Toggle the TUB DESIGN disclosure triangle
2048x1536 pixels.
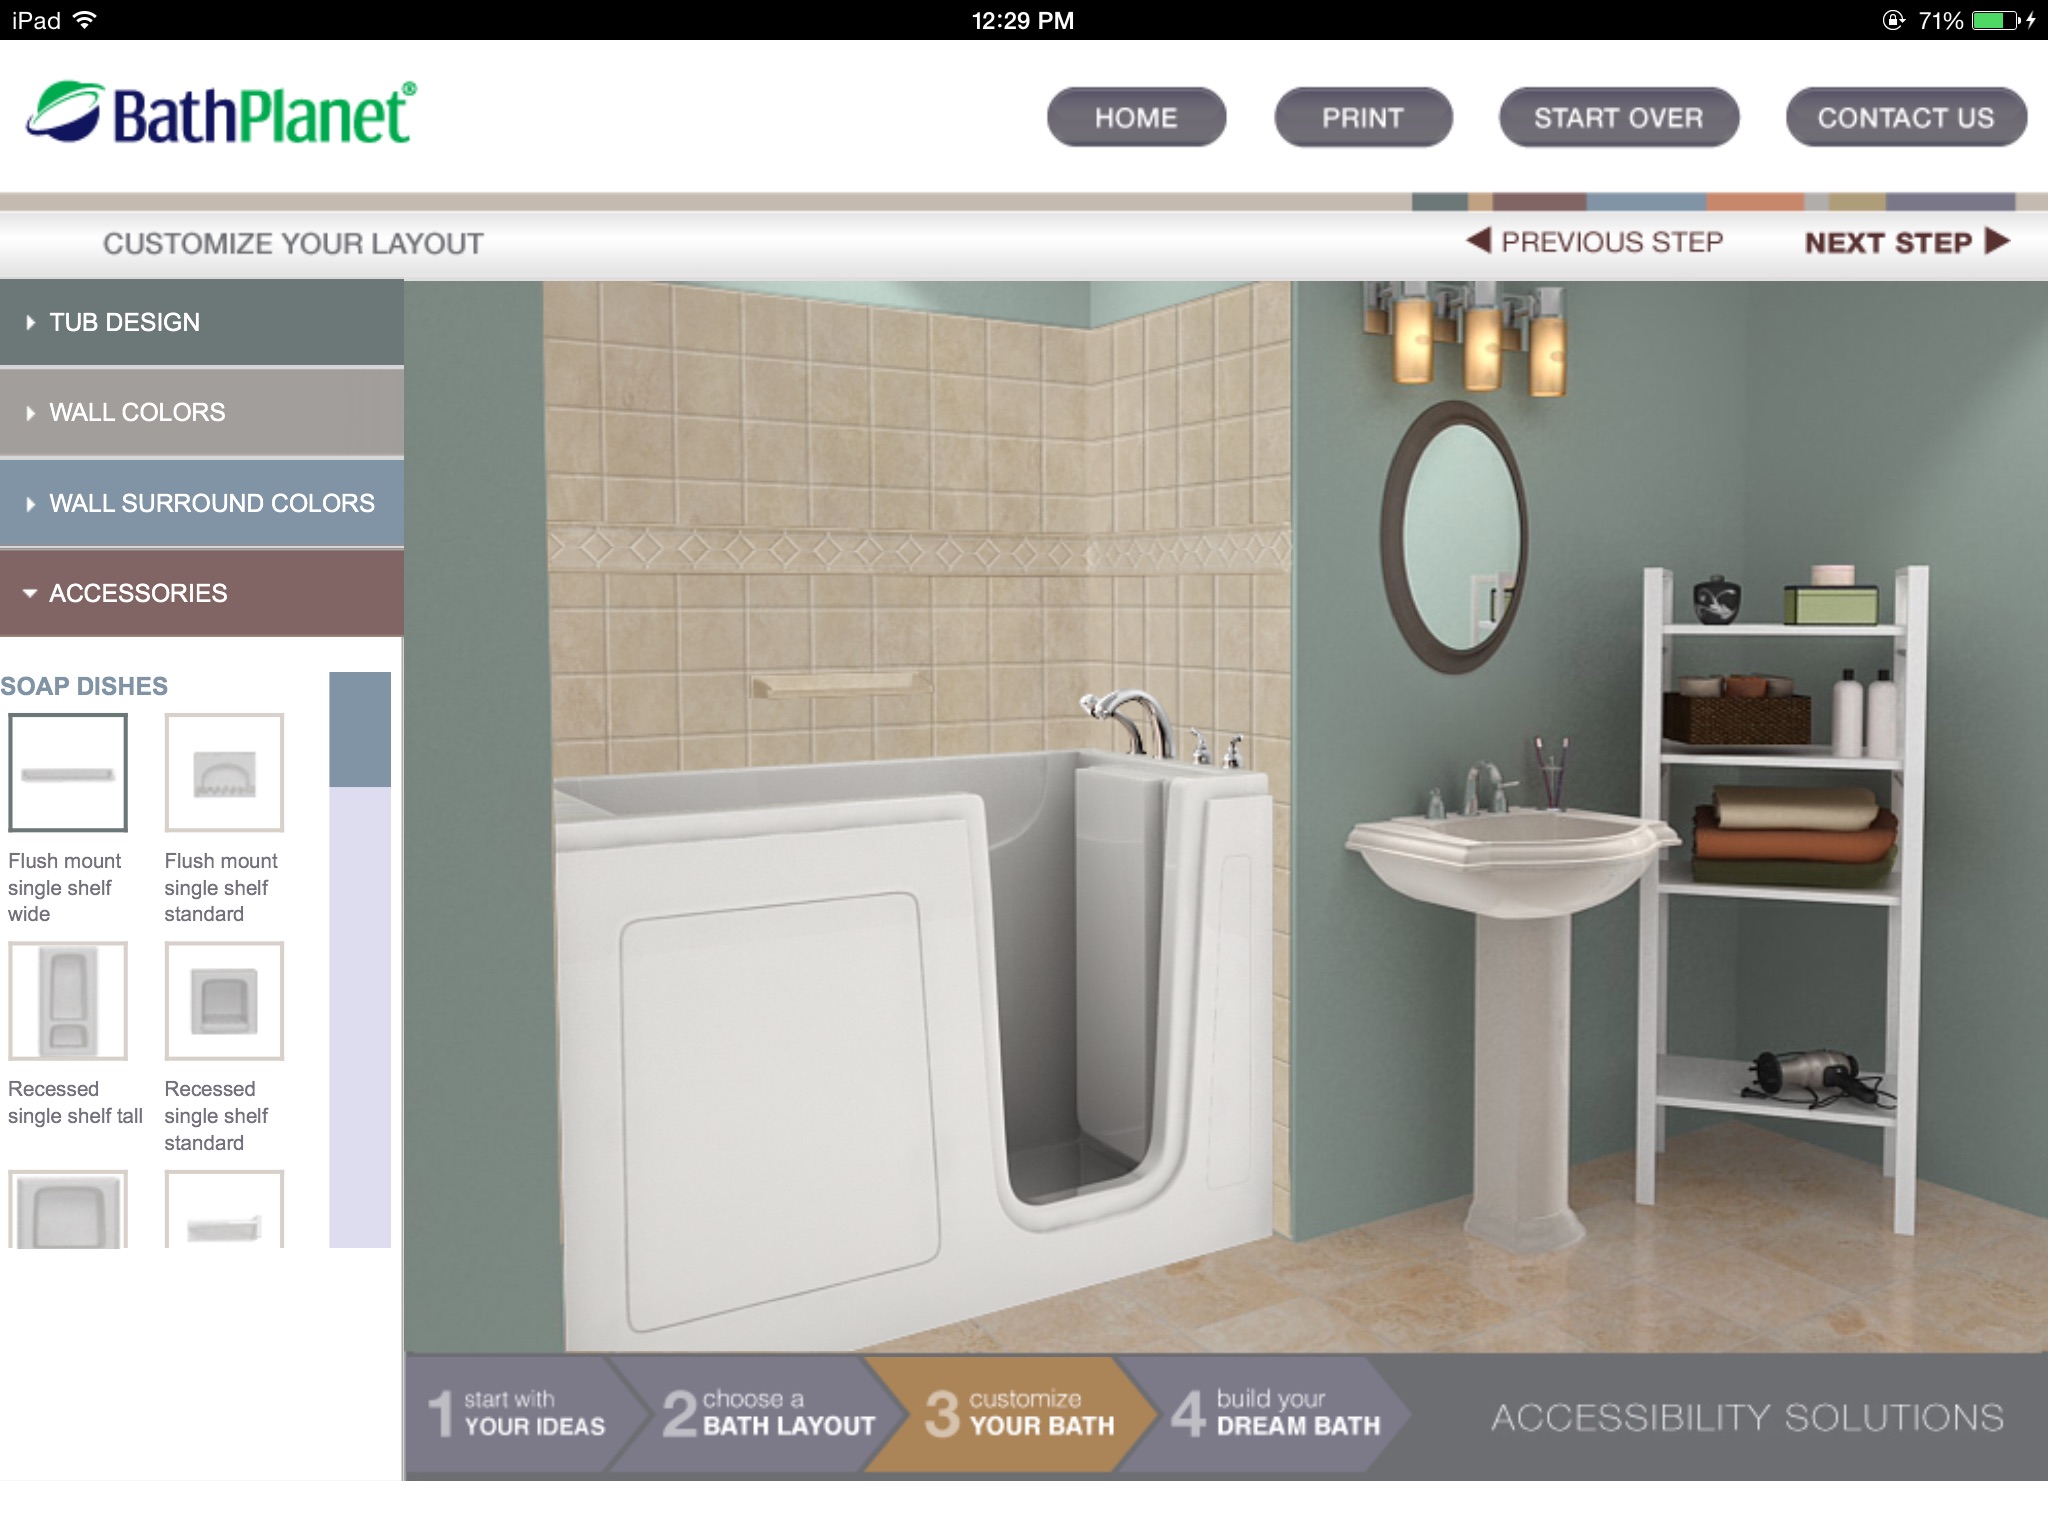coord(31,321)
